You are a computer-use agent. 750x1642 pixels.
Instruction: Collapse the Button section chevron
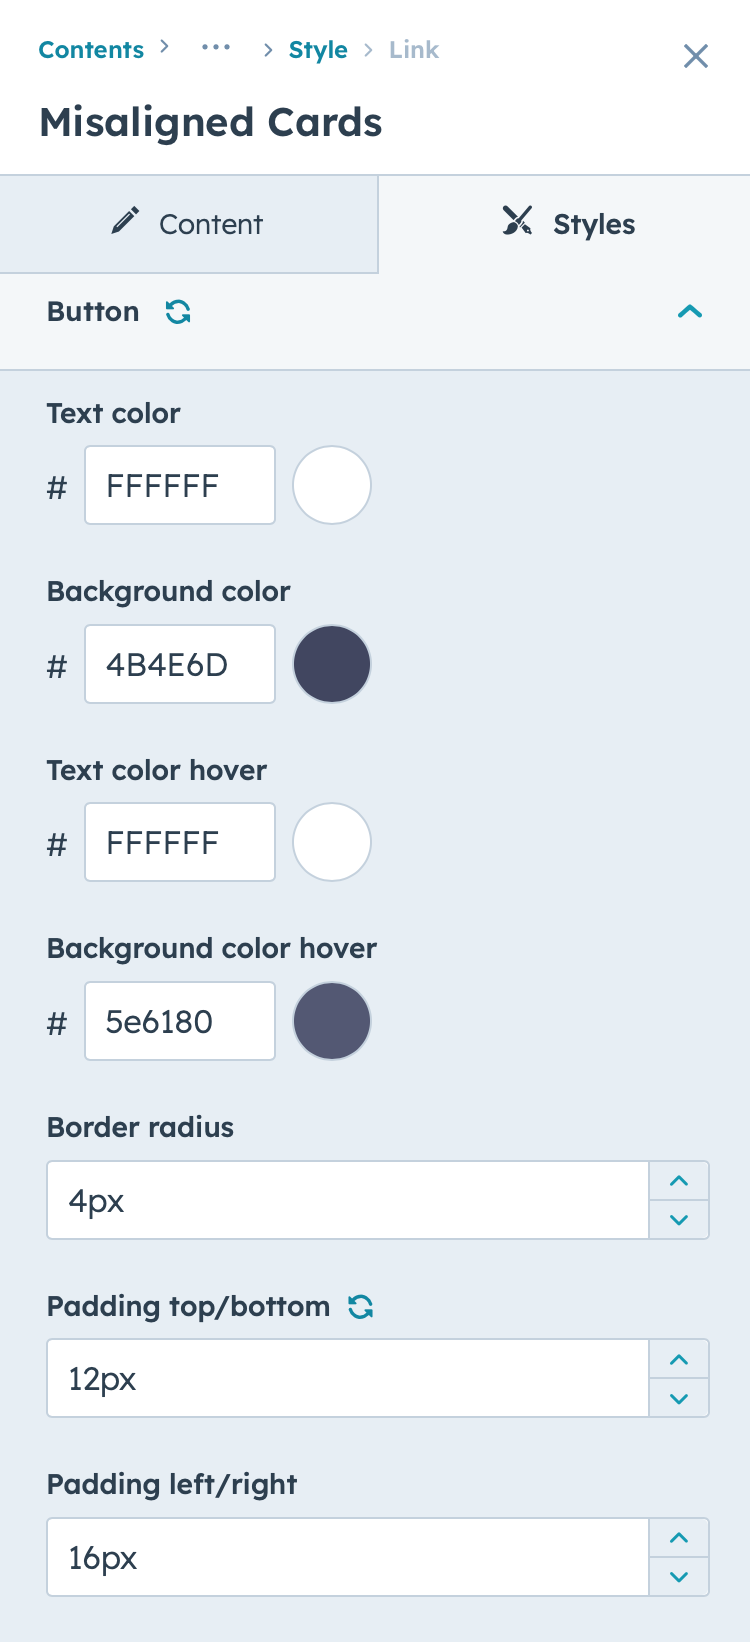(x=690, y=312)
